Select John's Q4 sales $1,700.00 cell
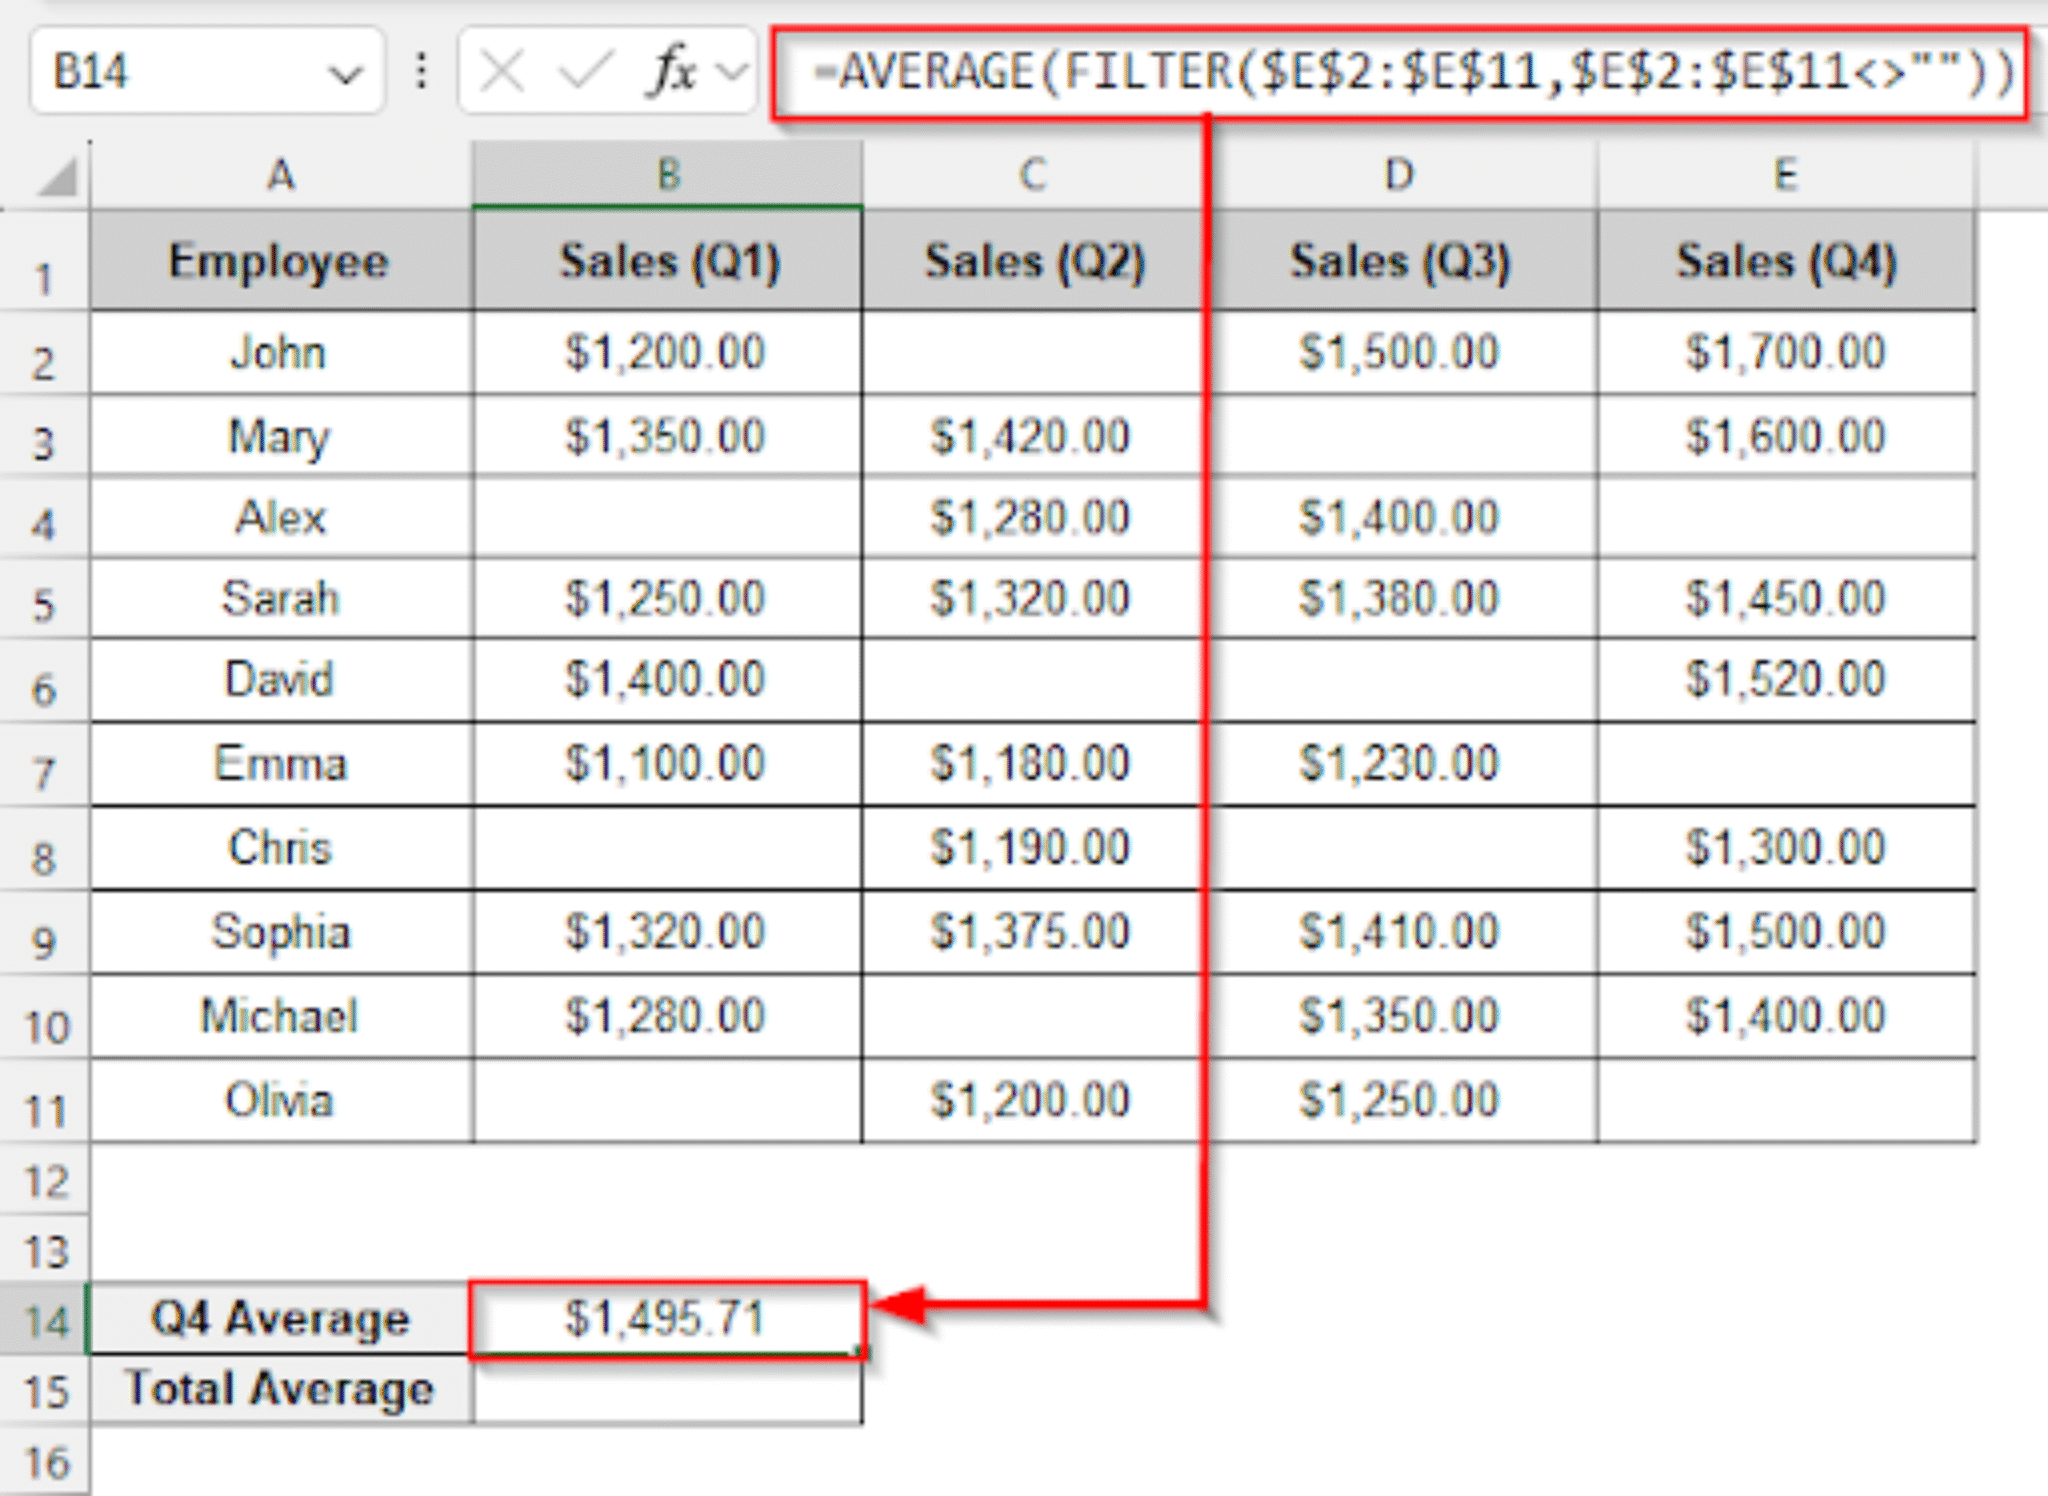 coord(1786,352)
